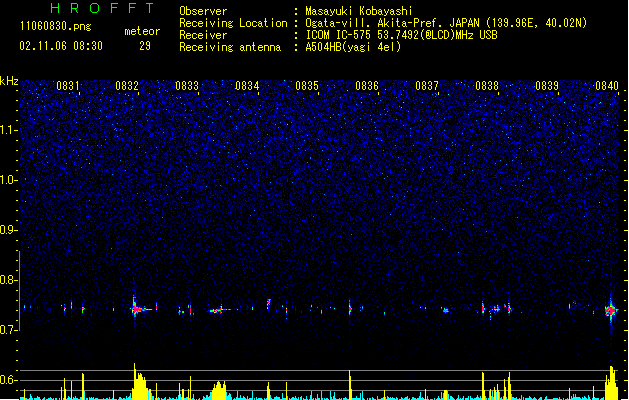Image resolution: width=629 pixels, height=400 pixels.
Task: Click the Ogata-vill. Akita-Pref. JAPAN location text
Action: [446, 23]
